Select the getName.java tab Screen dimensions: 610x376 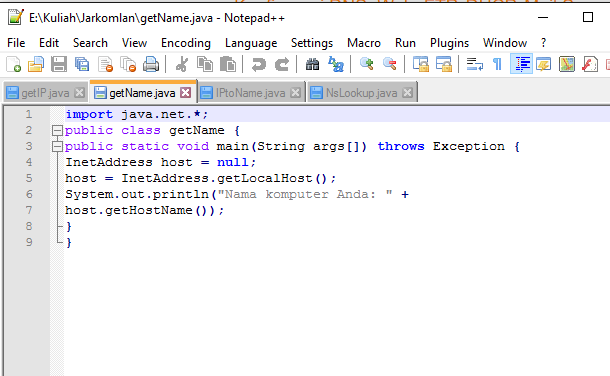[x=142, y=93]
